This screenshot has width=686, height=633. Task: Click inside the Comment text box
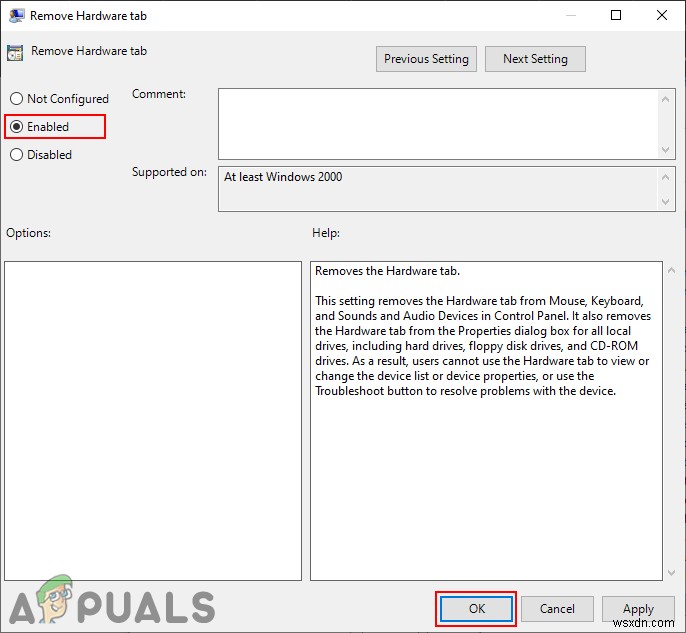click(439, 124)
